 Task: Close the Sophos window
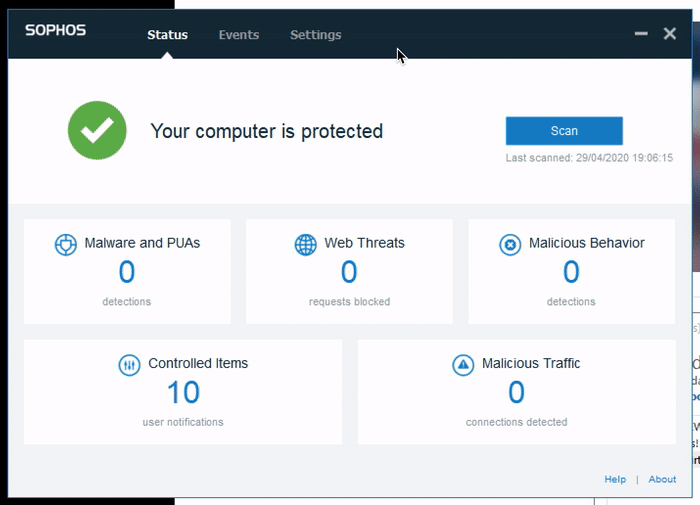pyautogui.click(x=670, y=33)
